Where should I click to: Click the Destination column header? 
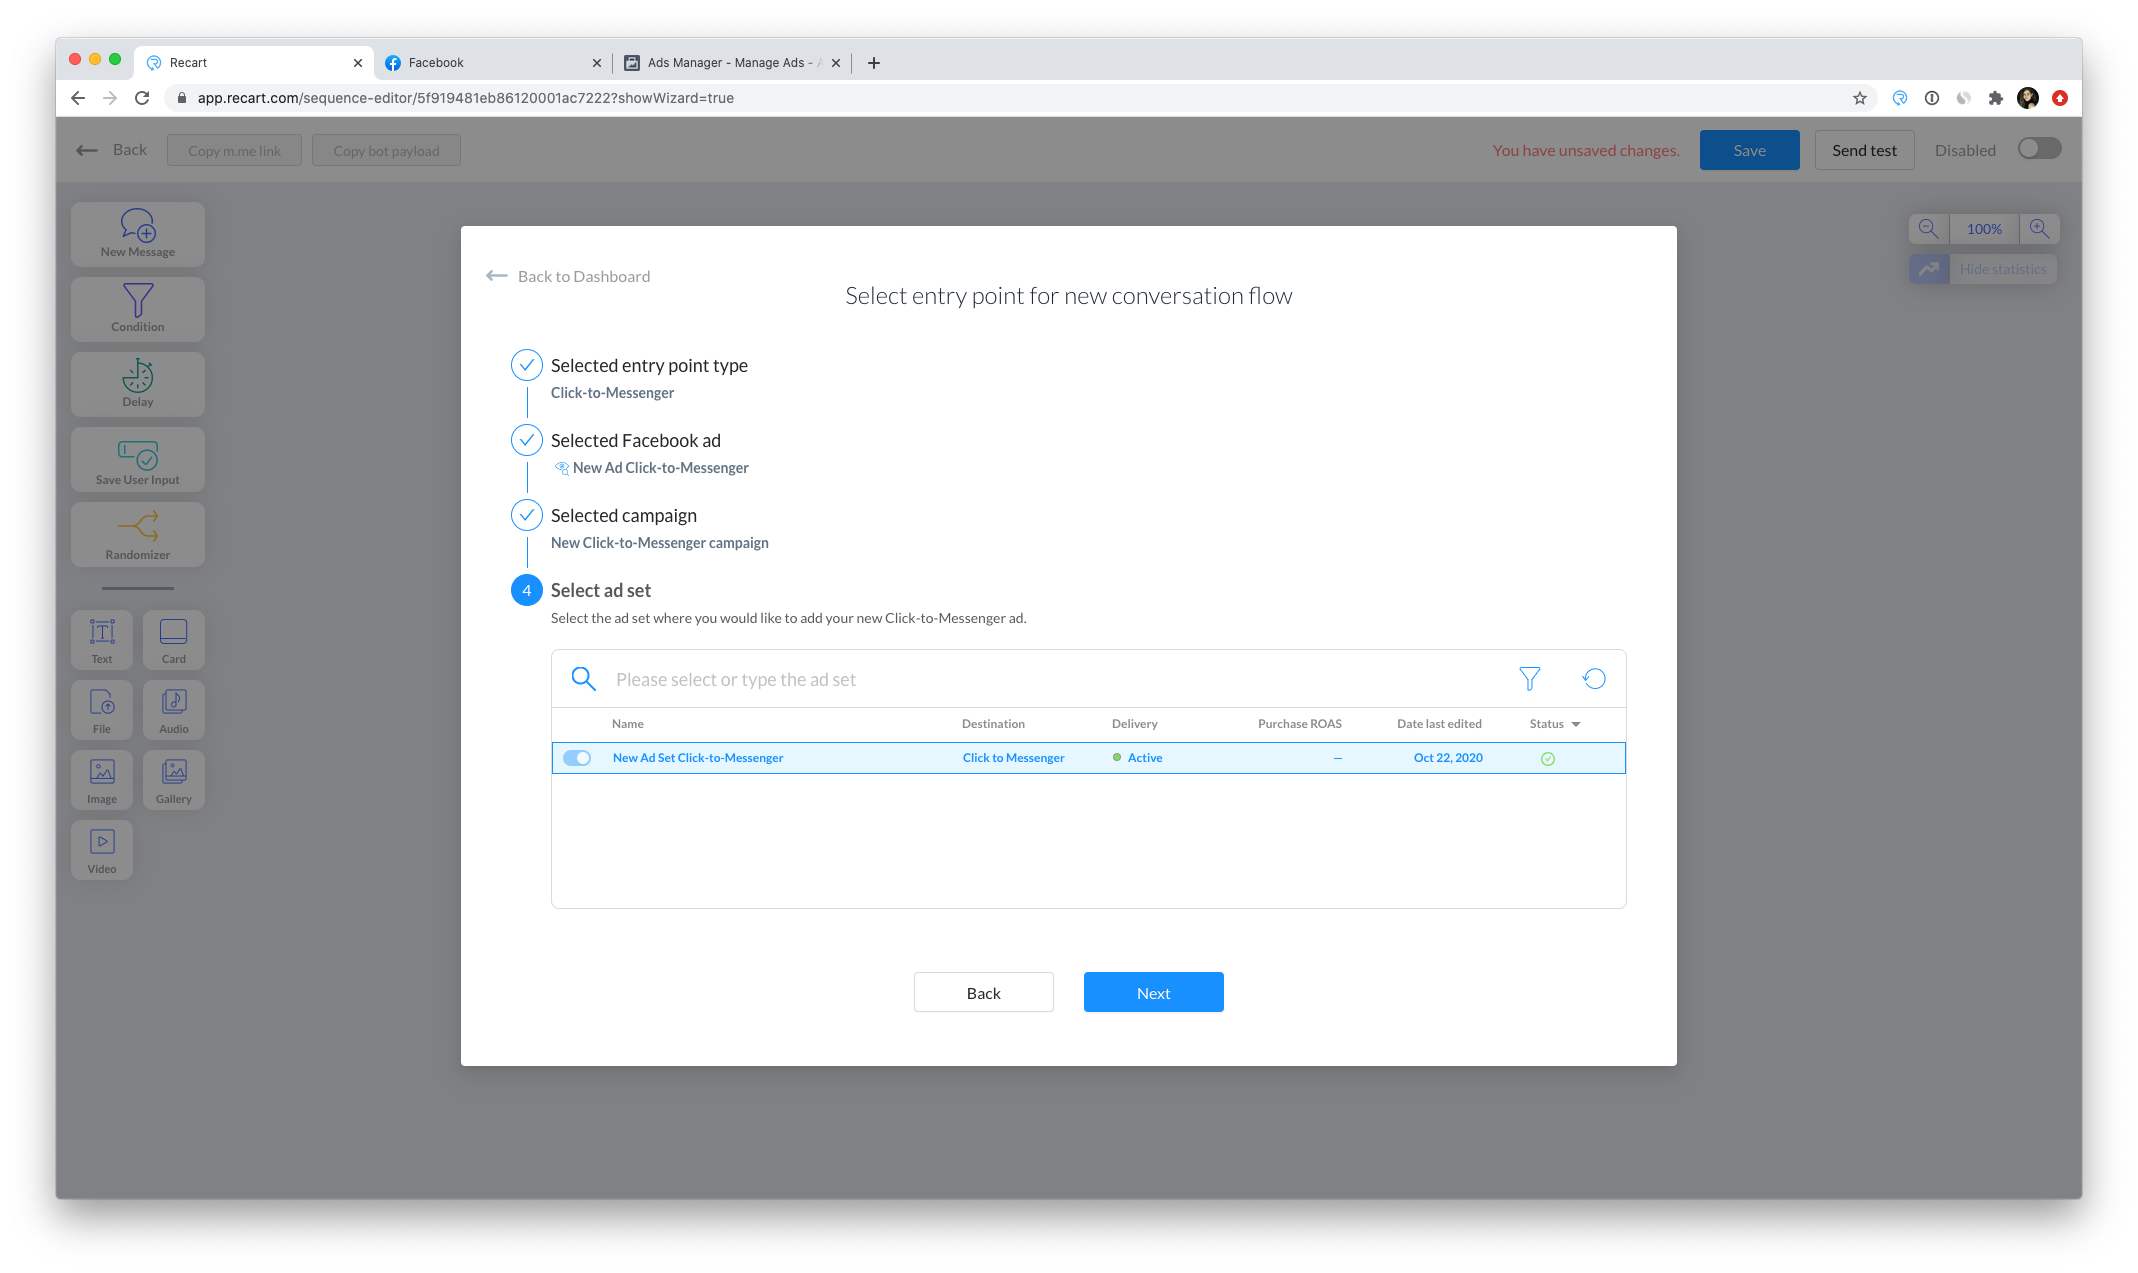[993, 724]
